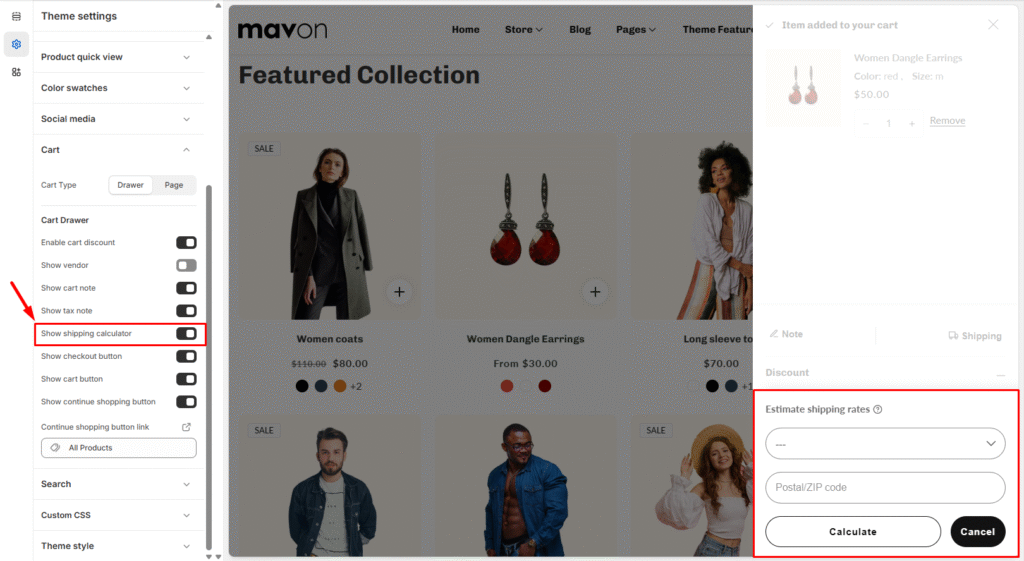Image resolution: width=1024 pixels, height=561 pixels.
Task: Click the Postal/ZIP code input field
Action: point(885,488)
